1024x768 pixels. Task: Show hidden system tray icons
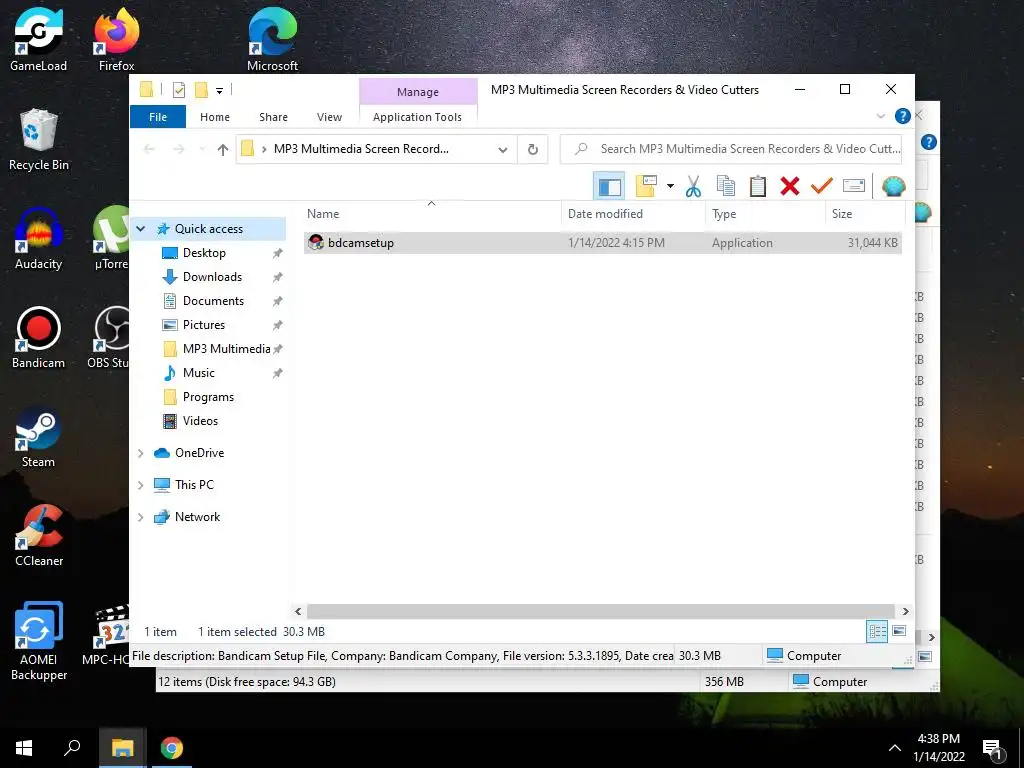(x=895, y=748)
